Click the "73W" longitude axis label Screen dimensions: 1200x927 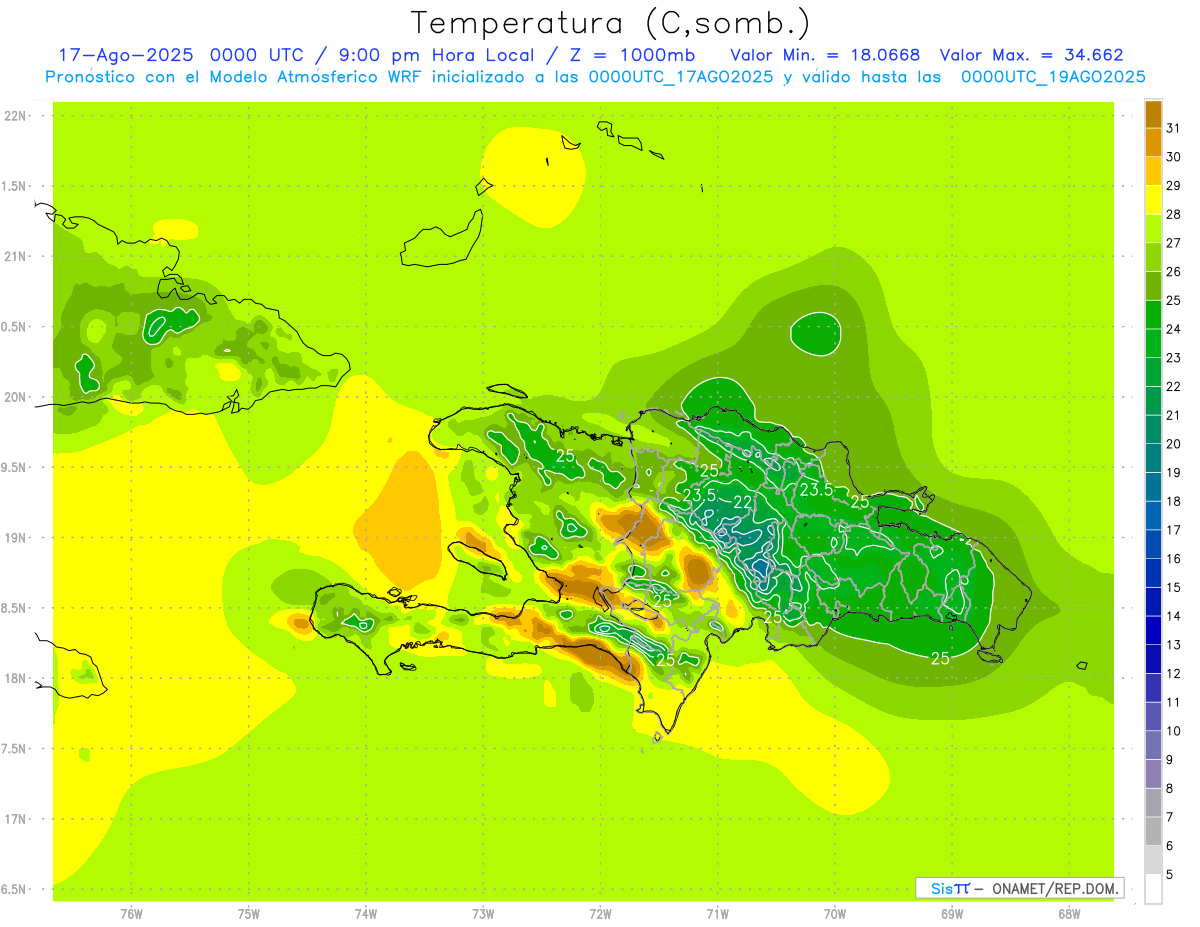click(x=483, y=914)
